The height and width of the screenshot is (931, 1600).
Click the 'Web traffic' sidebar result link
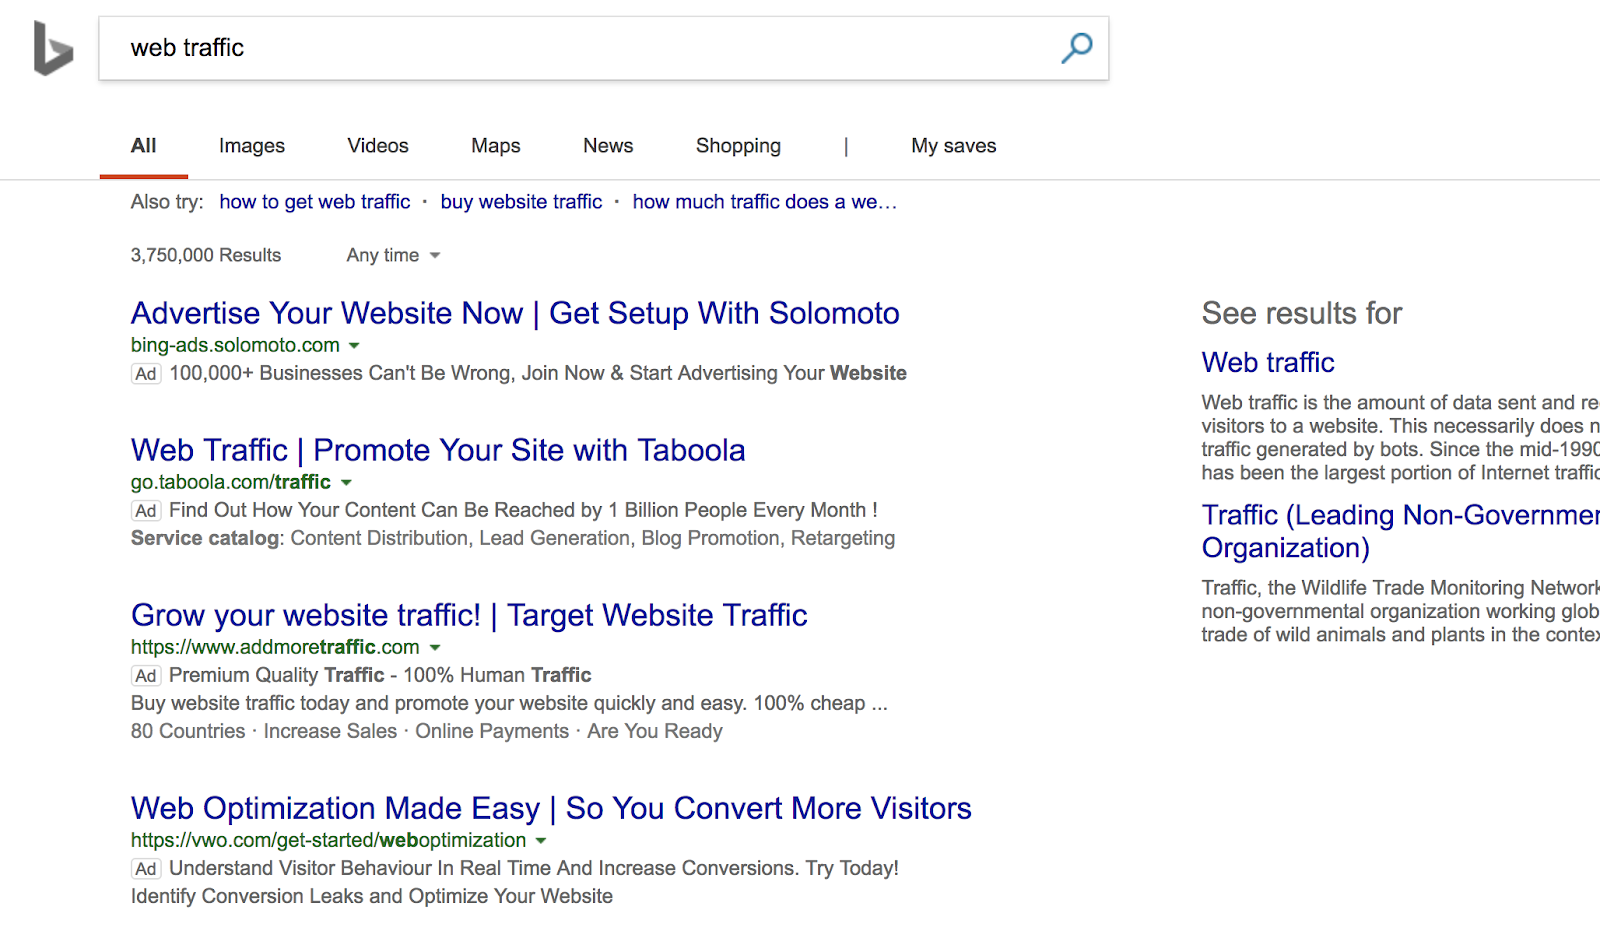tap(1268, 363)
